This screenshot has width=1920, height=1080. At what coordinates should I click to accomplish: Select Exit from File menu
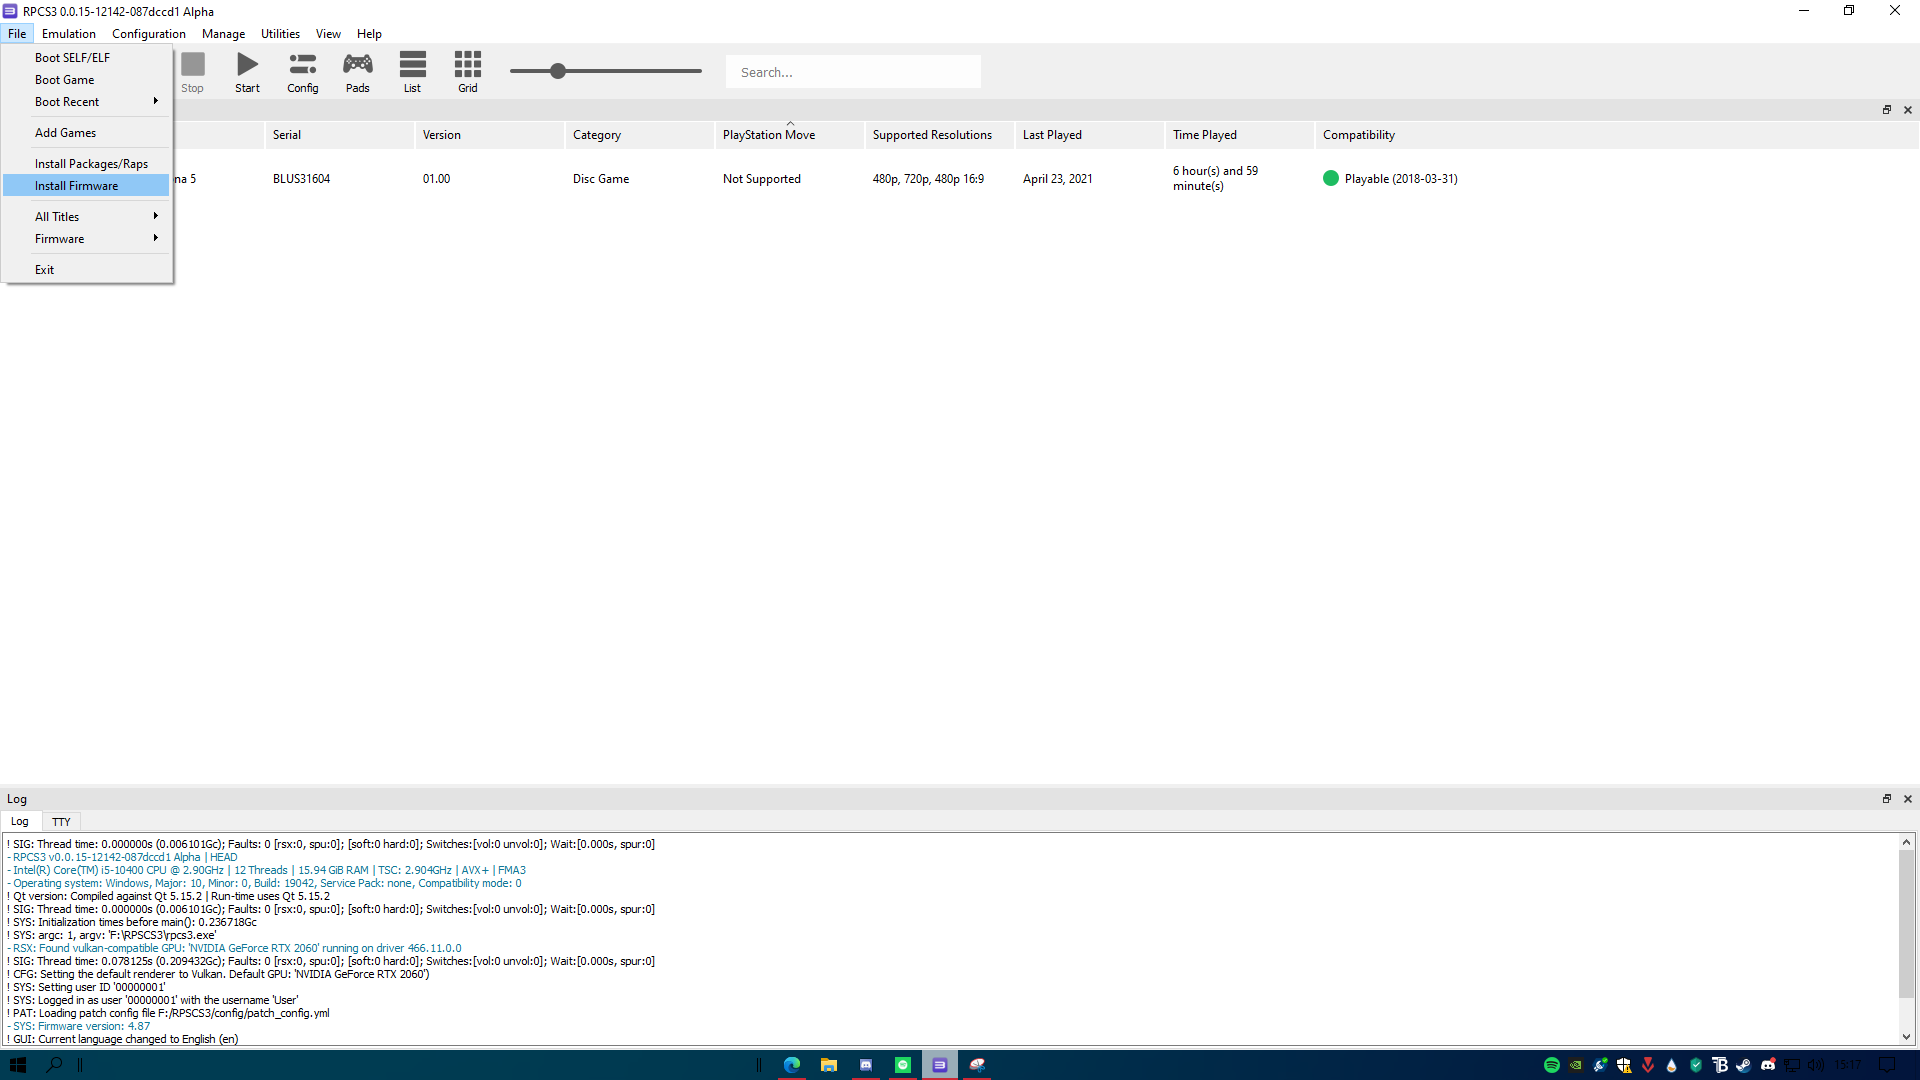point(87,270)
